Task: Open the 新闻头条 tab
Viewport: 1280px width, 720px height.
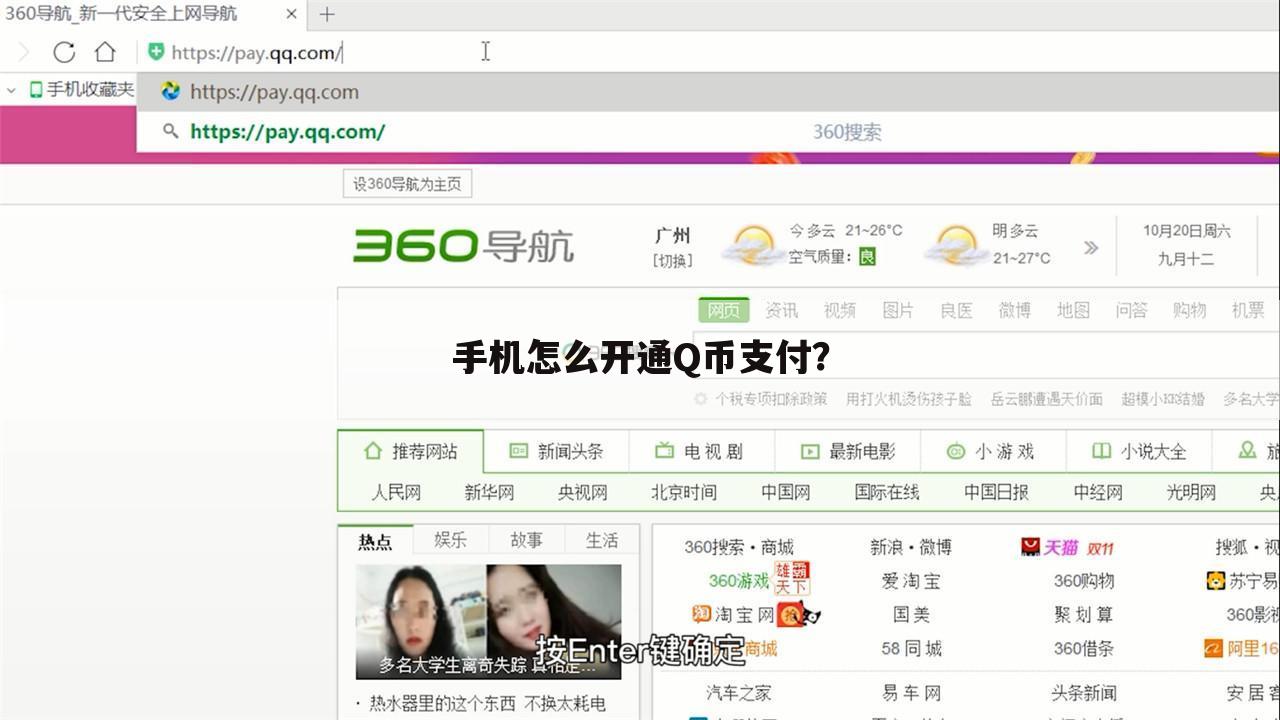Action: click(x=556, y=451)
